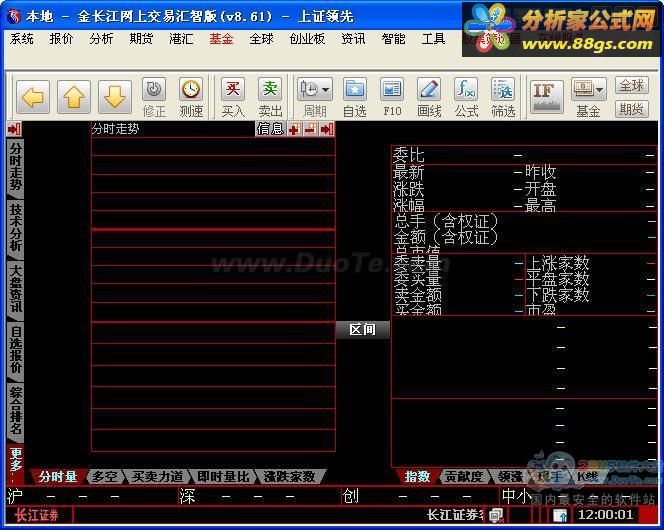Screen dimensions: 664x530
Task: Open the 报价 menu
Action: point(61,39)
